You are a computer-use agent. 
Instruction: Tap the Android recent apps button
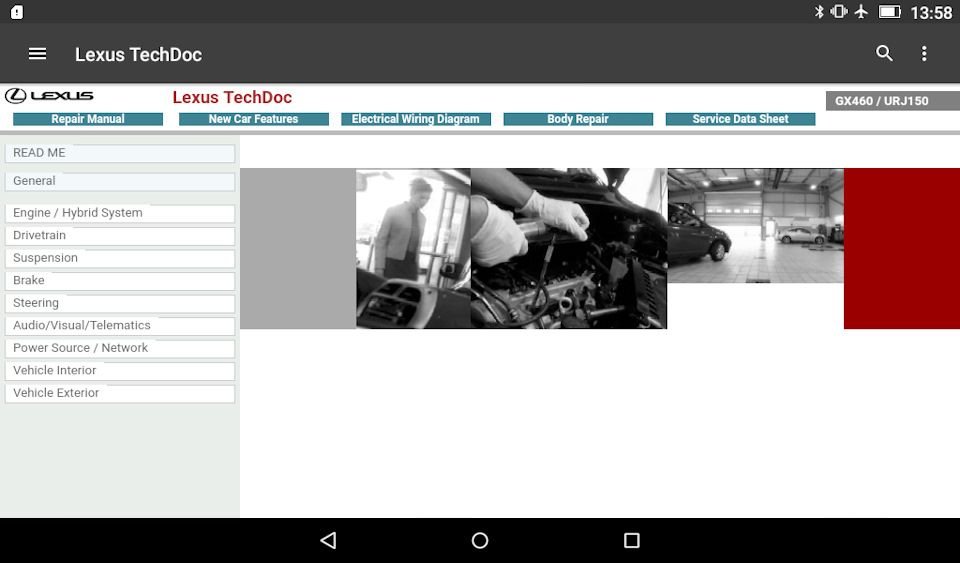[632, 540]
